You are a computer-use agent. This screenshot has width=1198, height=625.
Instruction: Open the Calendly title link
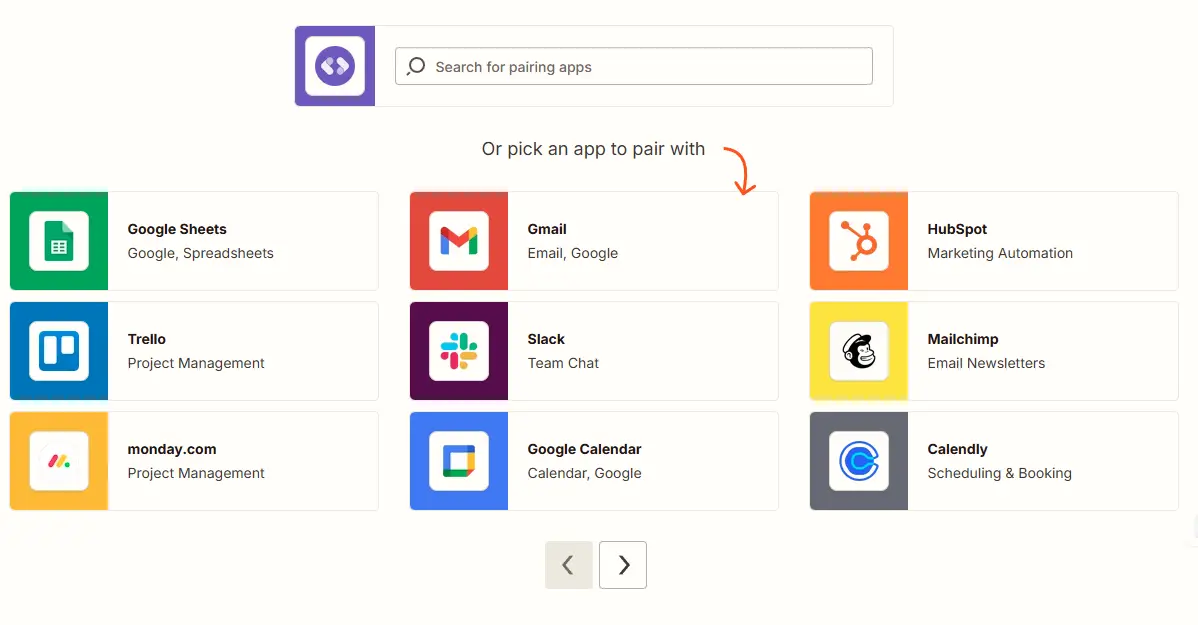pyautogui.click(x=957, y=449)
